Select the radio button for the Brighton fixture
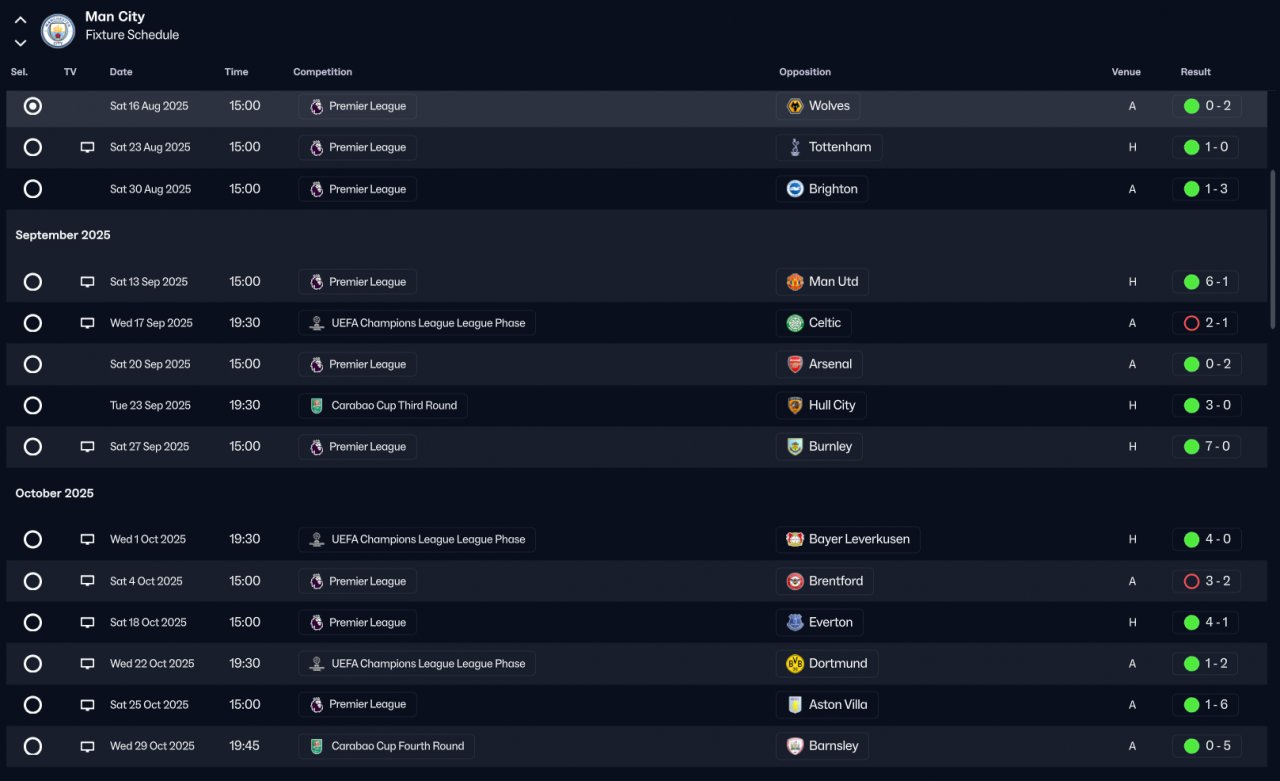This screenshot has height=781, width=1280. pos(33,189)
